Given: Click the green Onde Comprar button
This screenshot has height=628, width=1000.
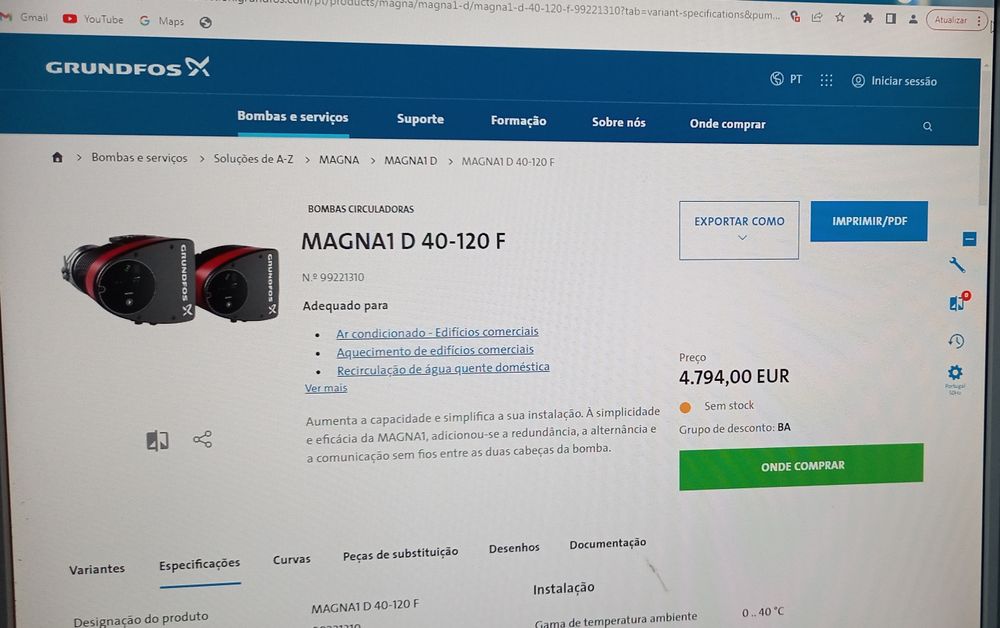Looking at the screenshot, I should pos(801,466).
